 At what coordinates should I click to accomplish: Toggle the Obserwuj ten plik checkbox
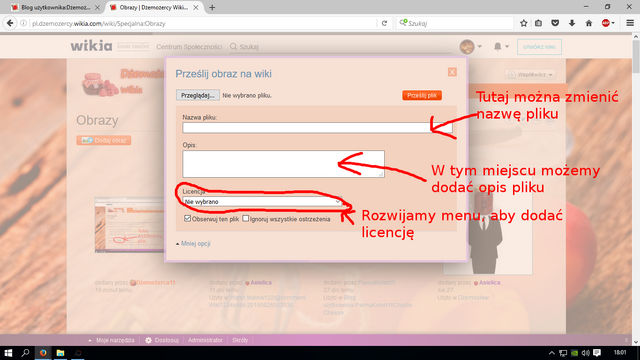187,219
